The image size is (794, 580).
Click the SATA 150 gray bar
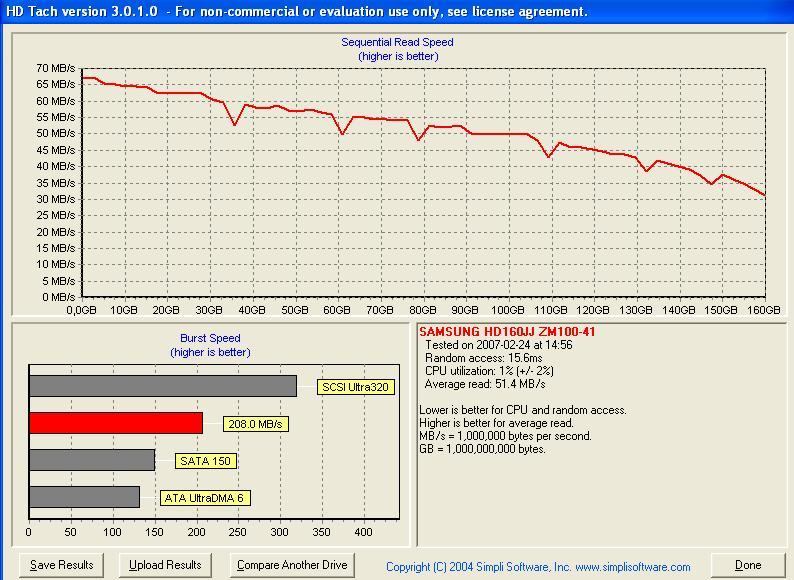point(92,460)
